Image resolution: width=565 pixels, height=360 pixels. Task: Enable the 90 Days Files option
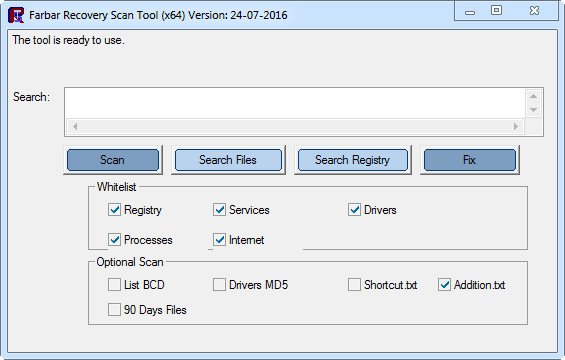114,310
